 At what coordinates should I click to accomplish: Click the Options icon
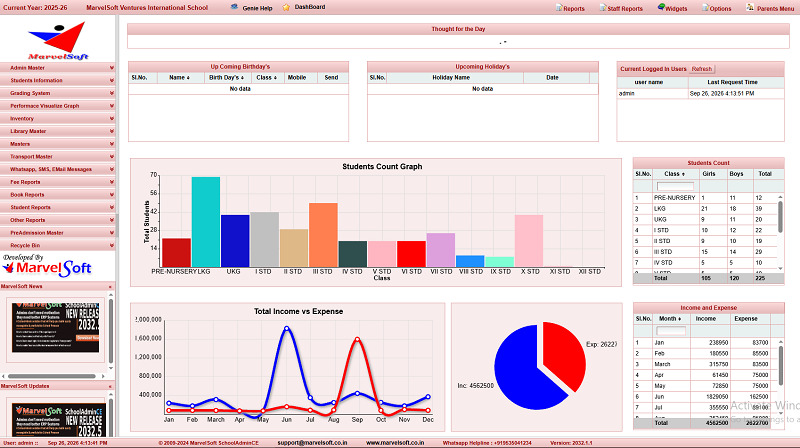706,8
